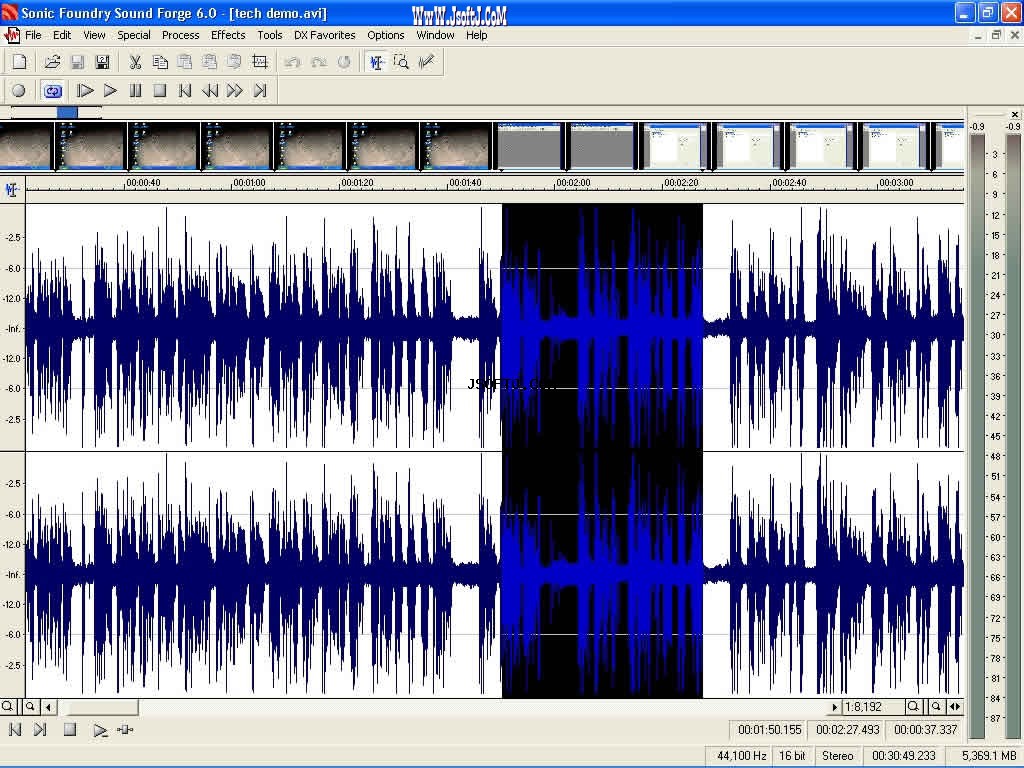Open the Edit menu

click(x=62, y=35)
